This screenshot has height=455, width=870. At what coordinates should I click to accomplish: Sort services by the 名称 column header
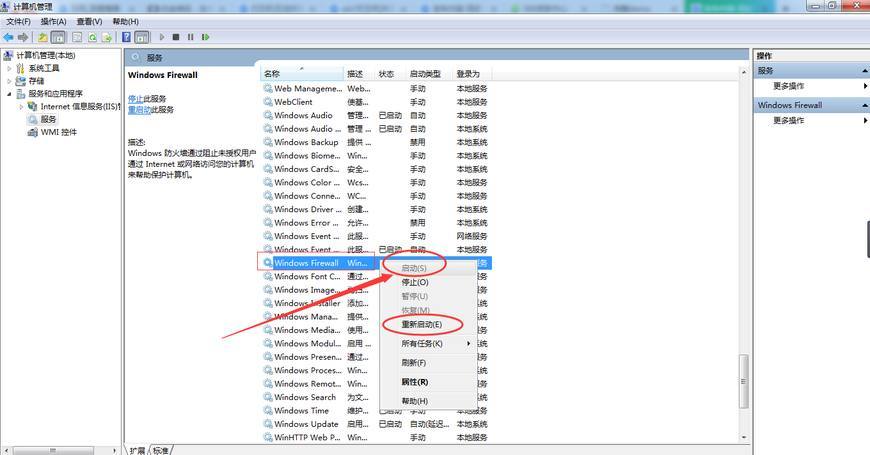pos(302,74)
